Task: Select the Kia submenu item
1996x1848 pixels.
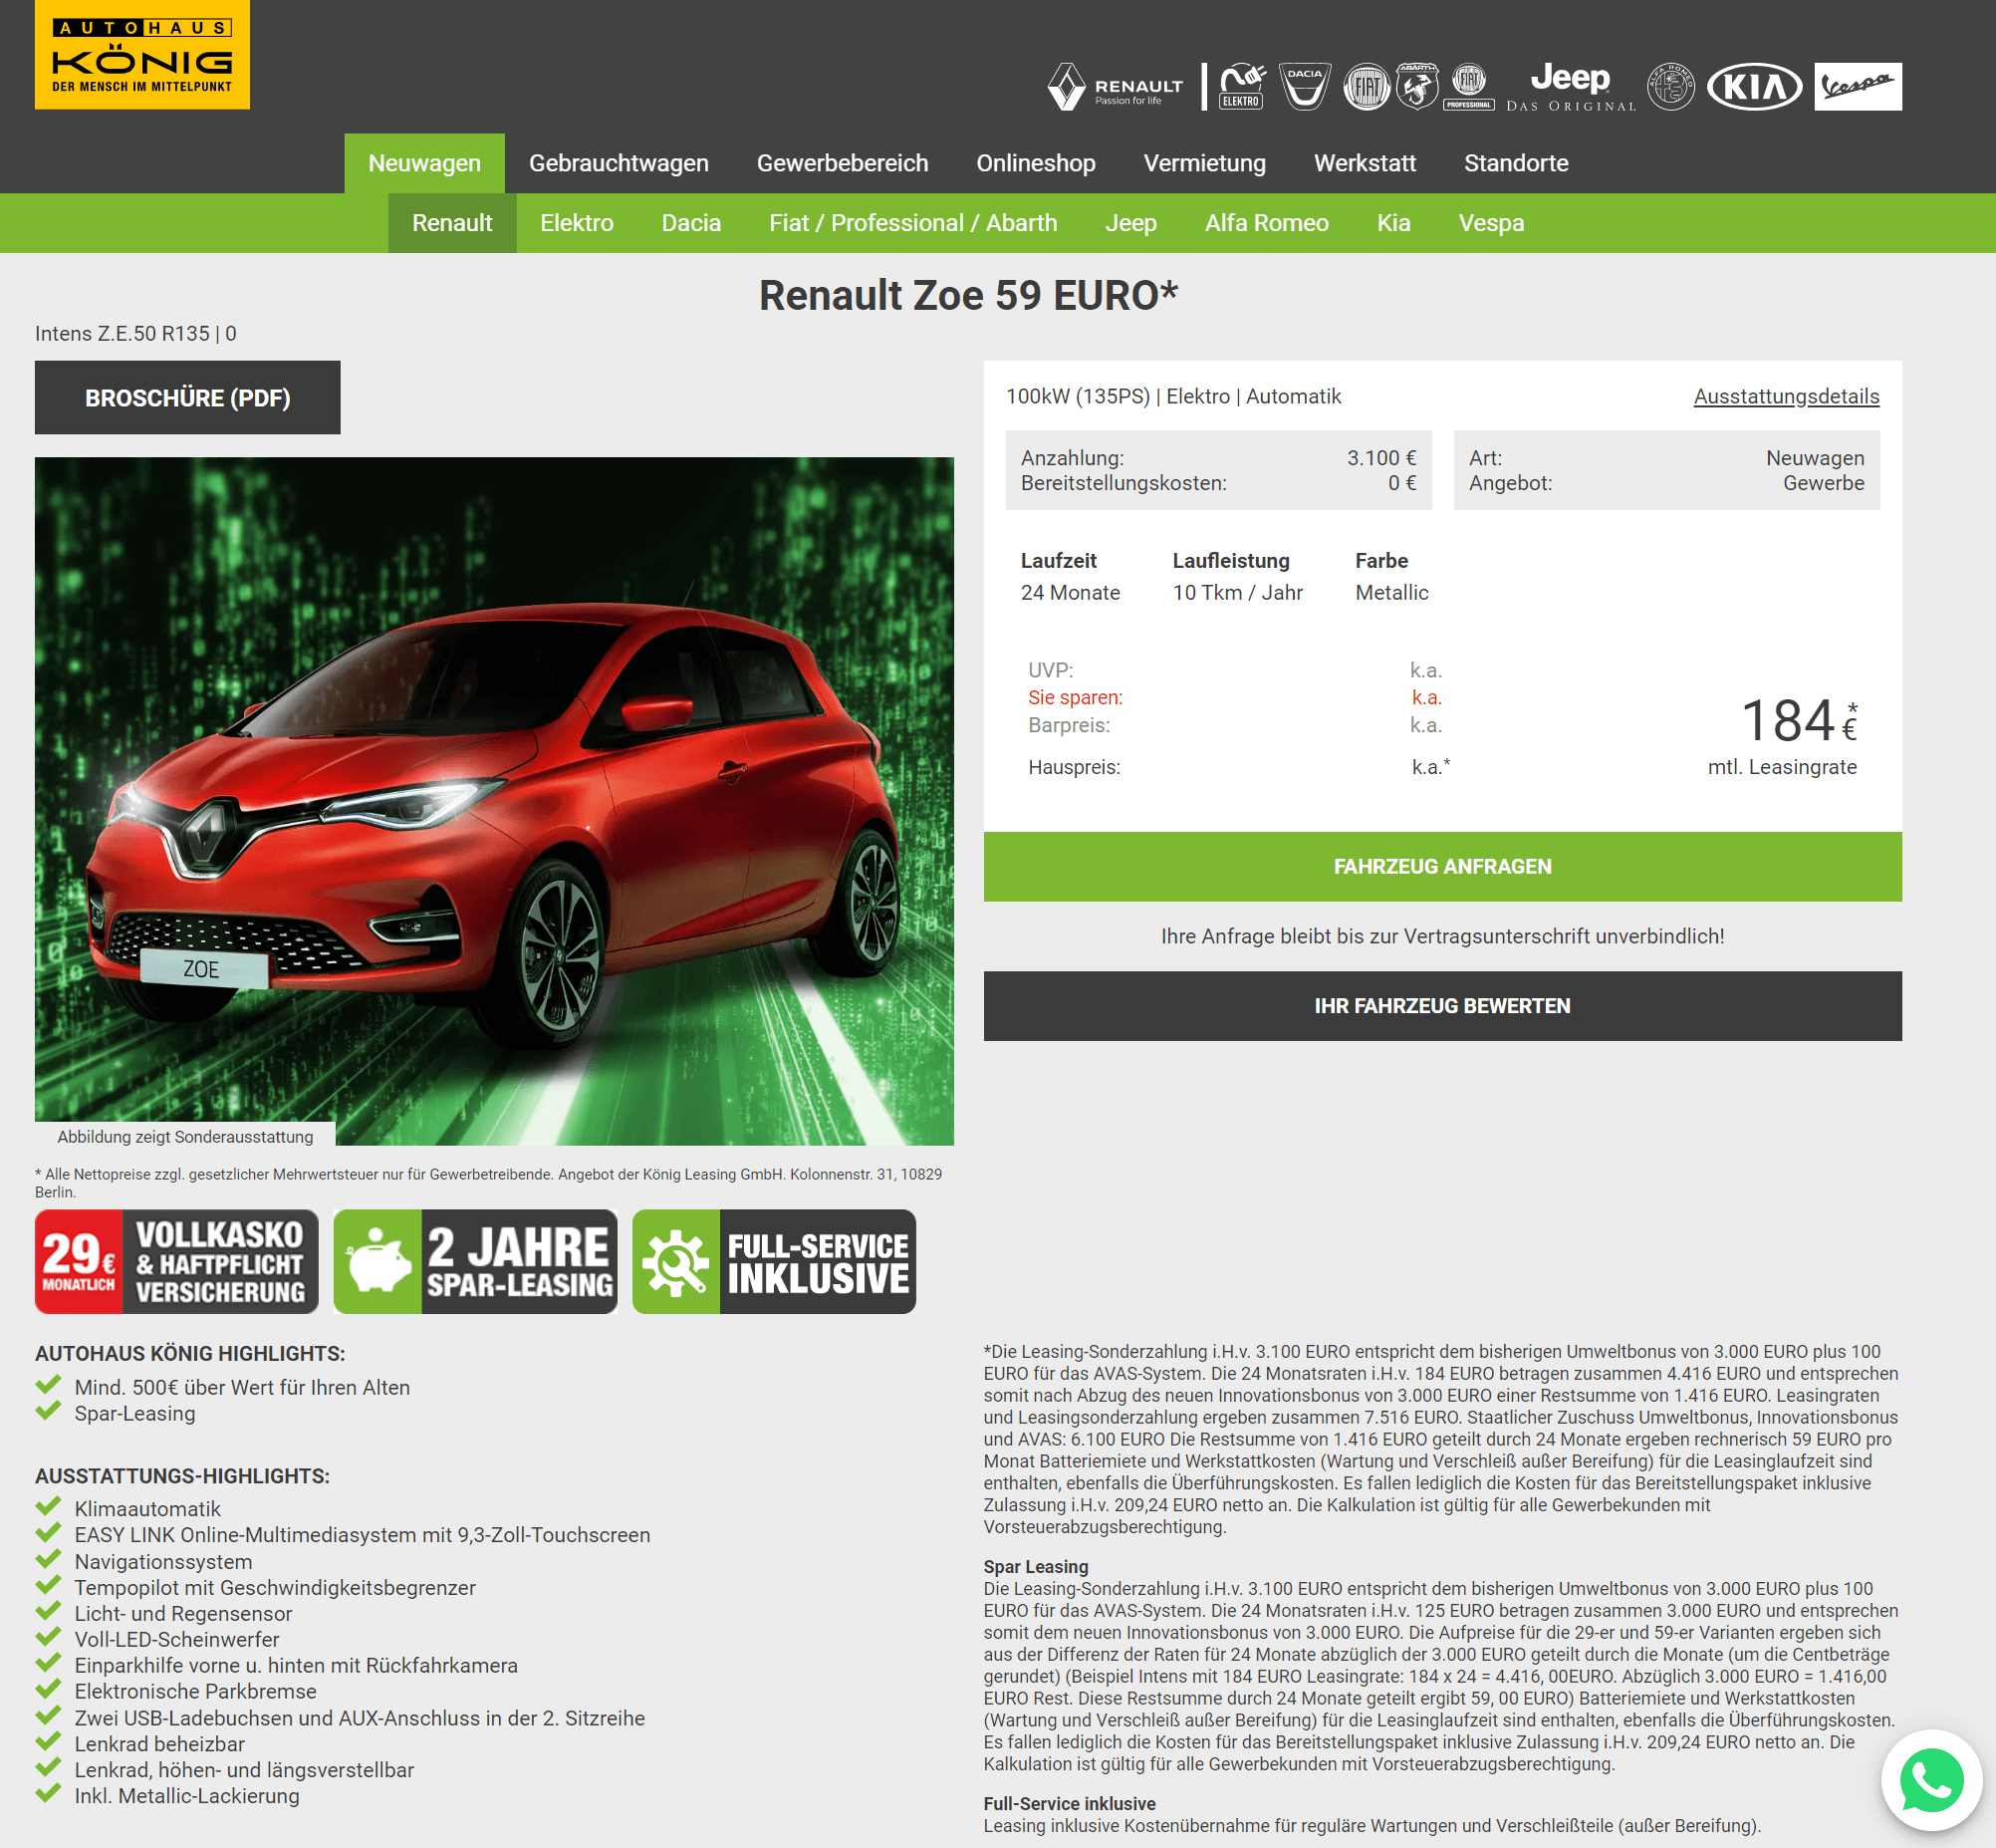Action: tap(1393, 223)
